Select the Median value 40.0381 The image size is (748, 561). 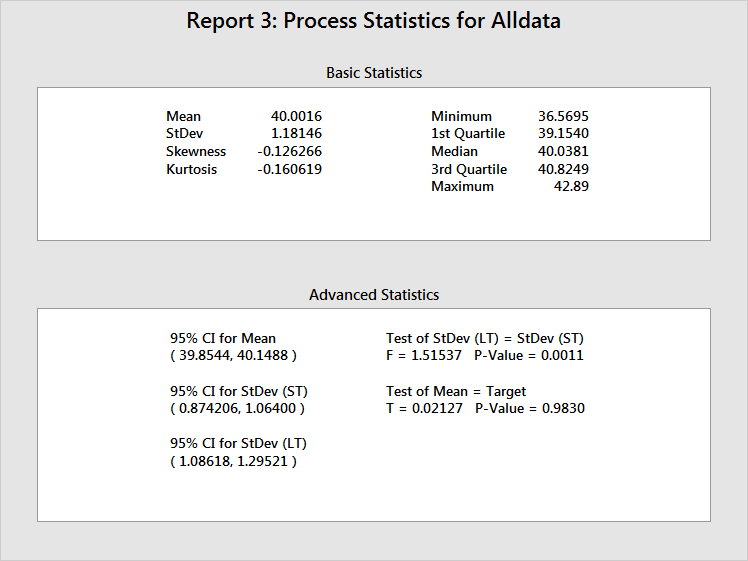click(563, 152)
